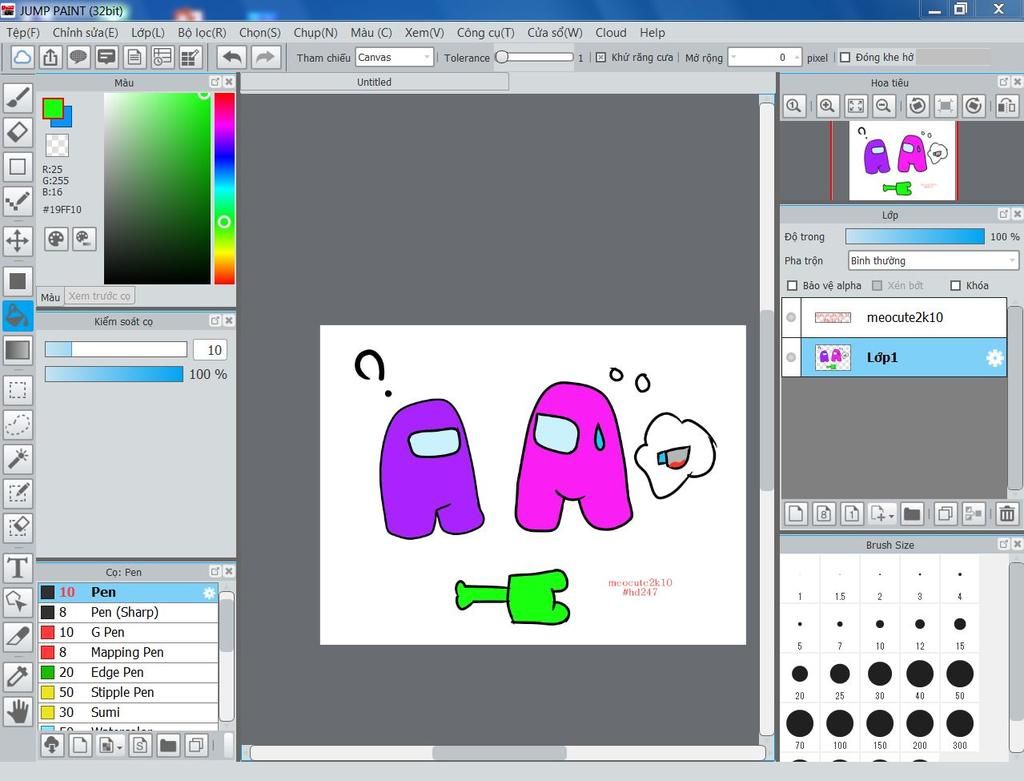This screenshot has height=781, width=1024.
Task: Adjust the Tolerance slider
Action: tap(534, 57)
